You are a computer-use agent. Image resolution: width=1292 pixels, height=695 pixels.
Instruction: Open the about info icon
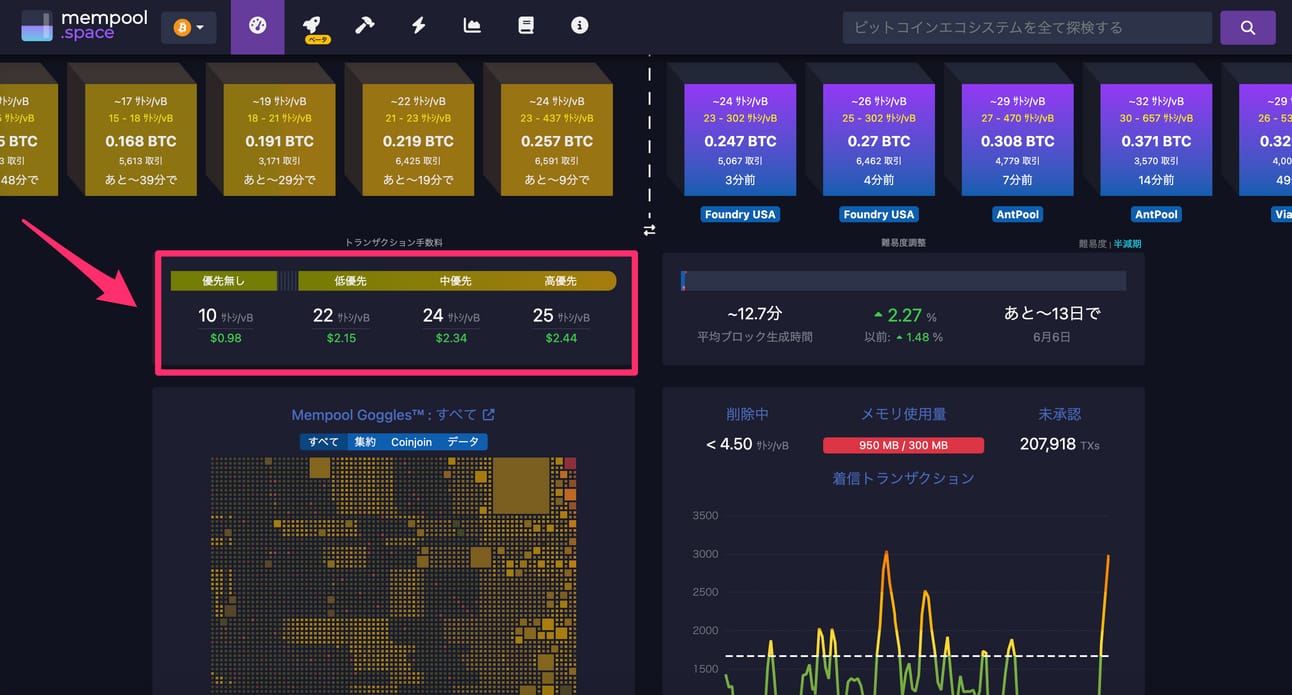click(580, 26)
